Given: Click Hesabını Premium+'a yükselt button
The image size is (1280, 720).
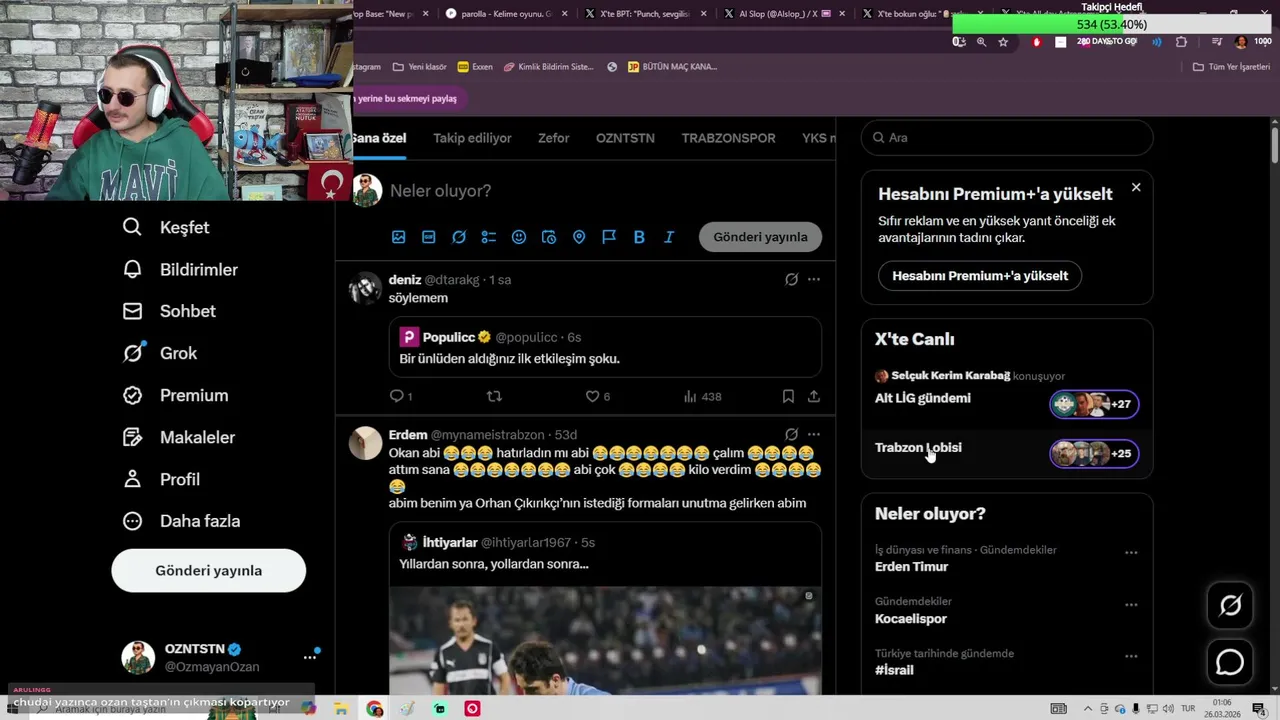Looking at the screenshot, I should pyautogui.click(x=980, y=275).
